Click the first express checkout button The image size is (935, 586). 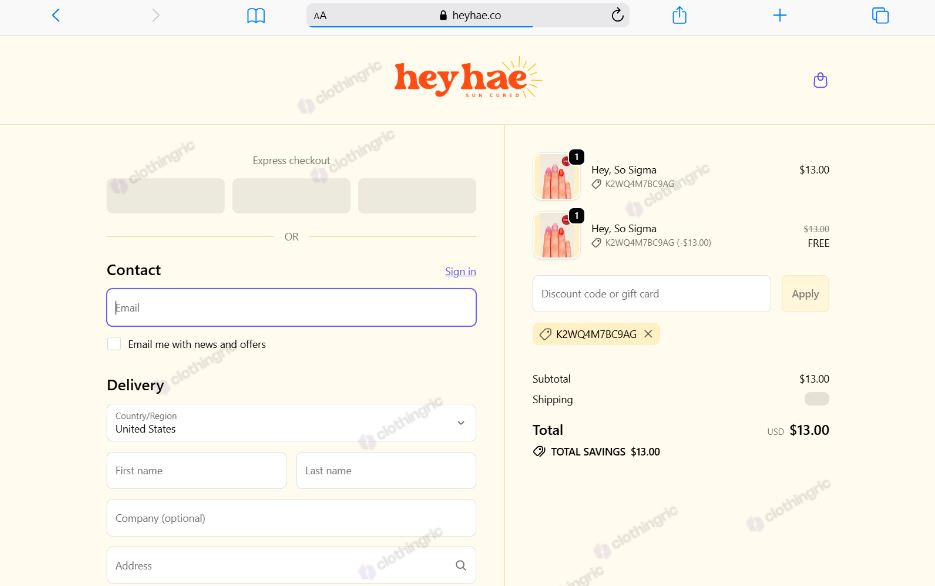click(x=166, y=196)
